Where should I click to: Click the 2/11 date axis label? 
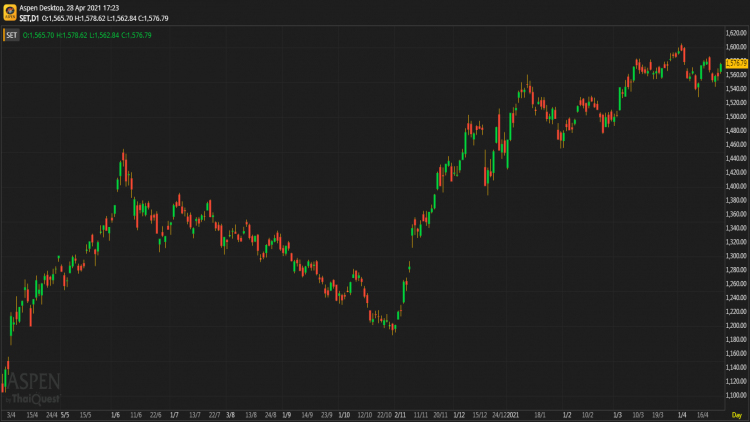400,415
